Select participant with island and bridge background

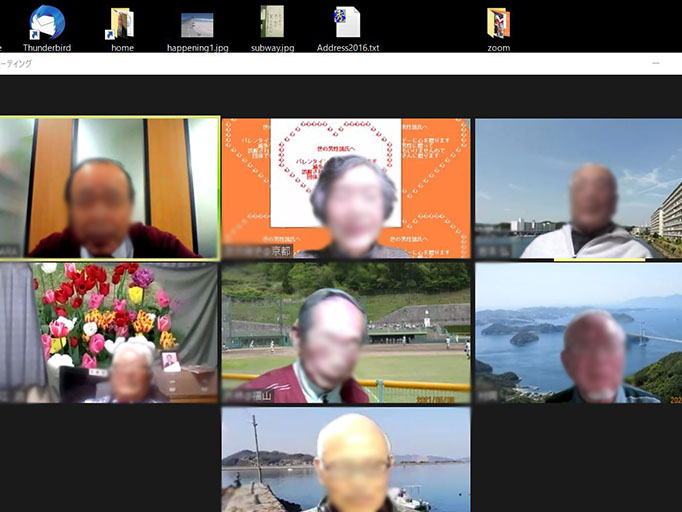(578, 332)
